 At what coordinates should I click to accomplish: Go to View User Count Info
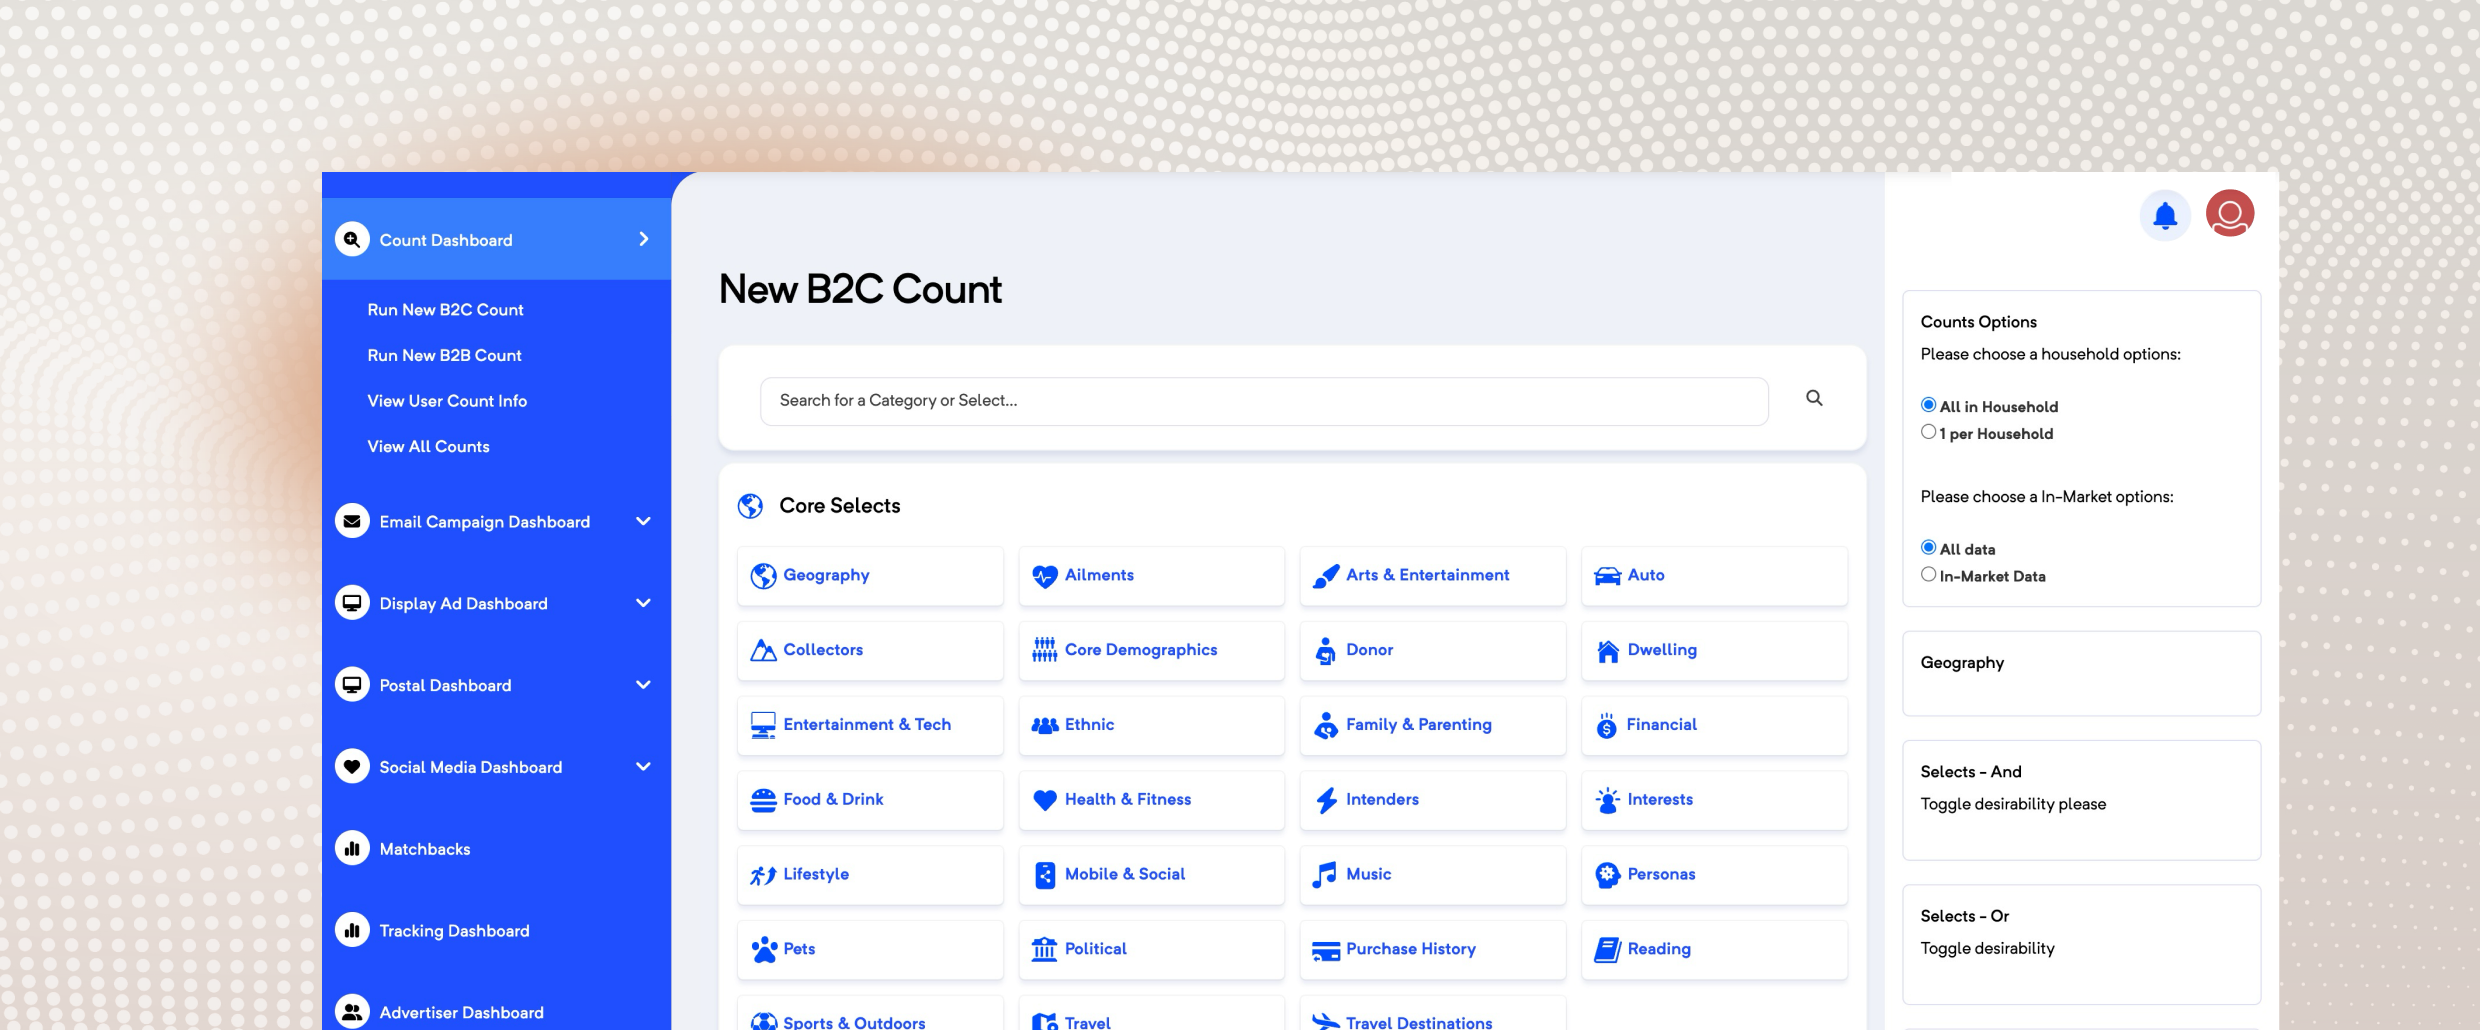447,401
